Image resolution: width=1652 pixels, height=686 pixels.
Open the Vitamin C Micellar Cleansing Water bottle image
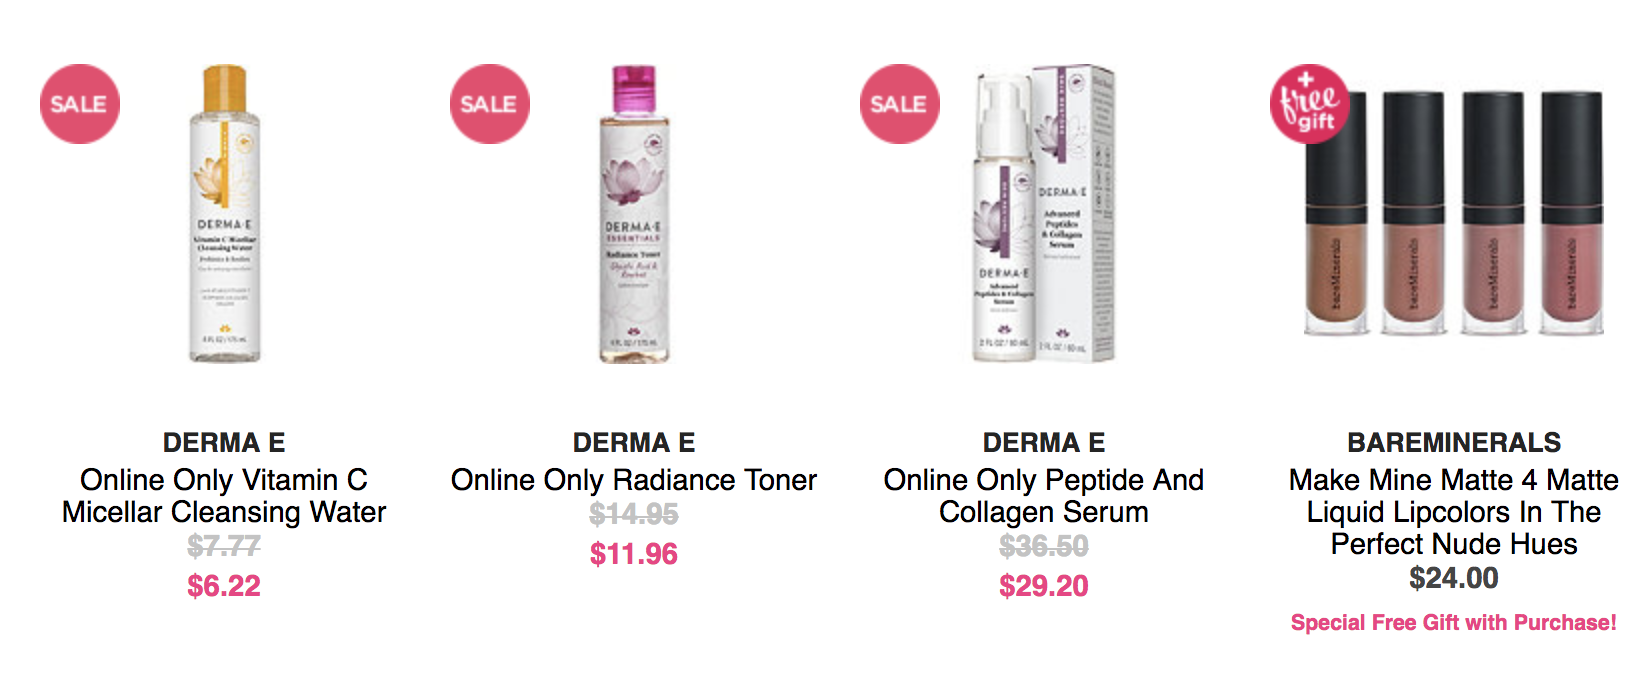coord(225,213)
